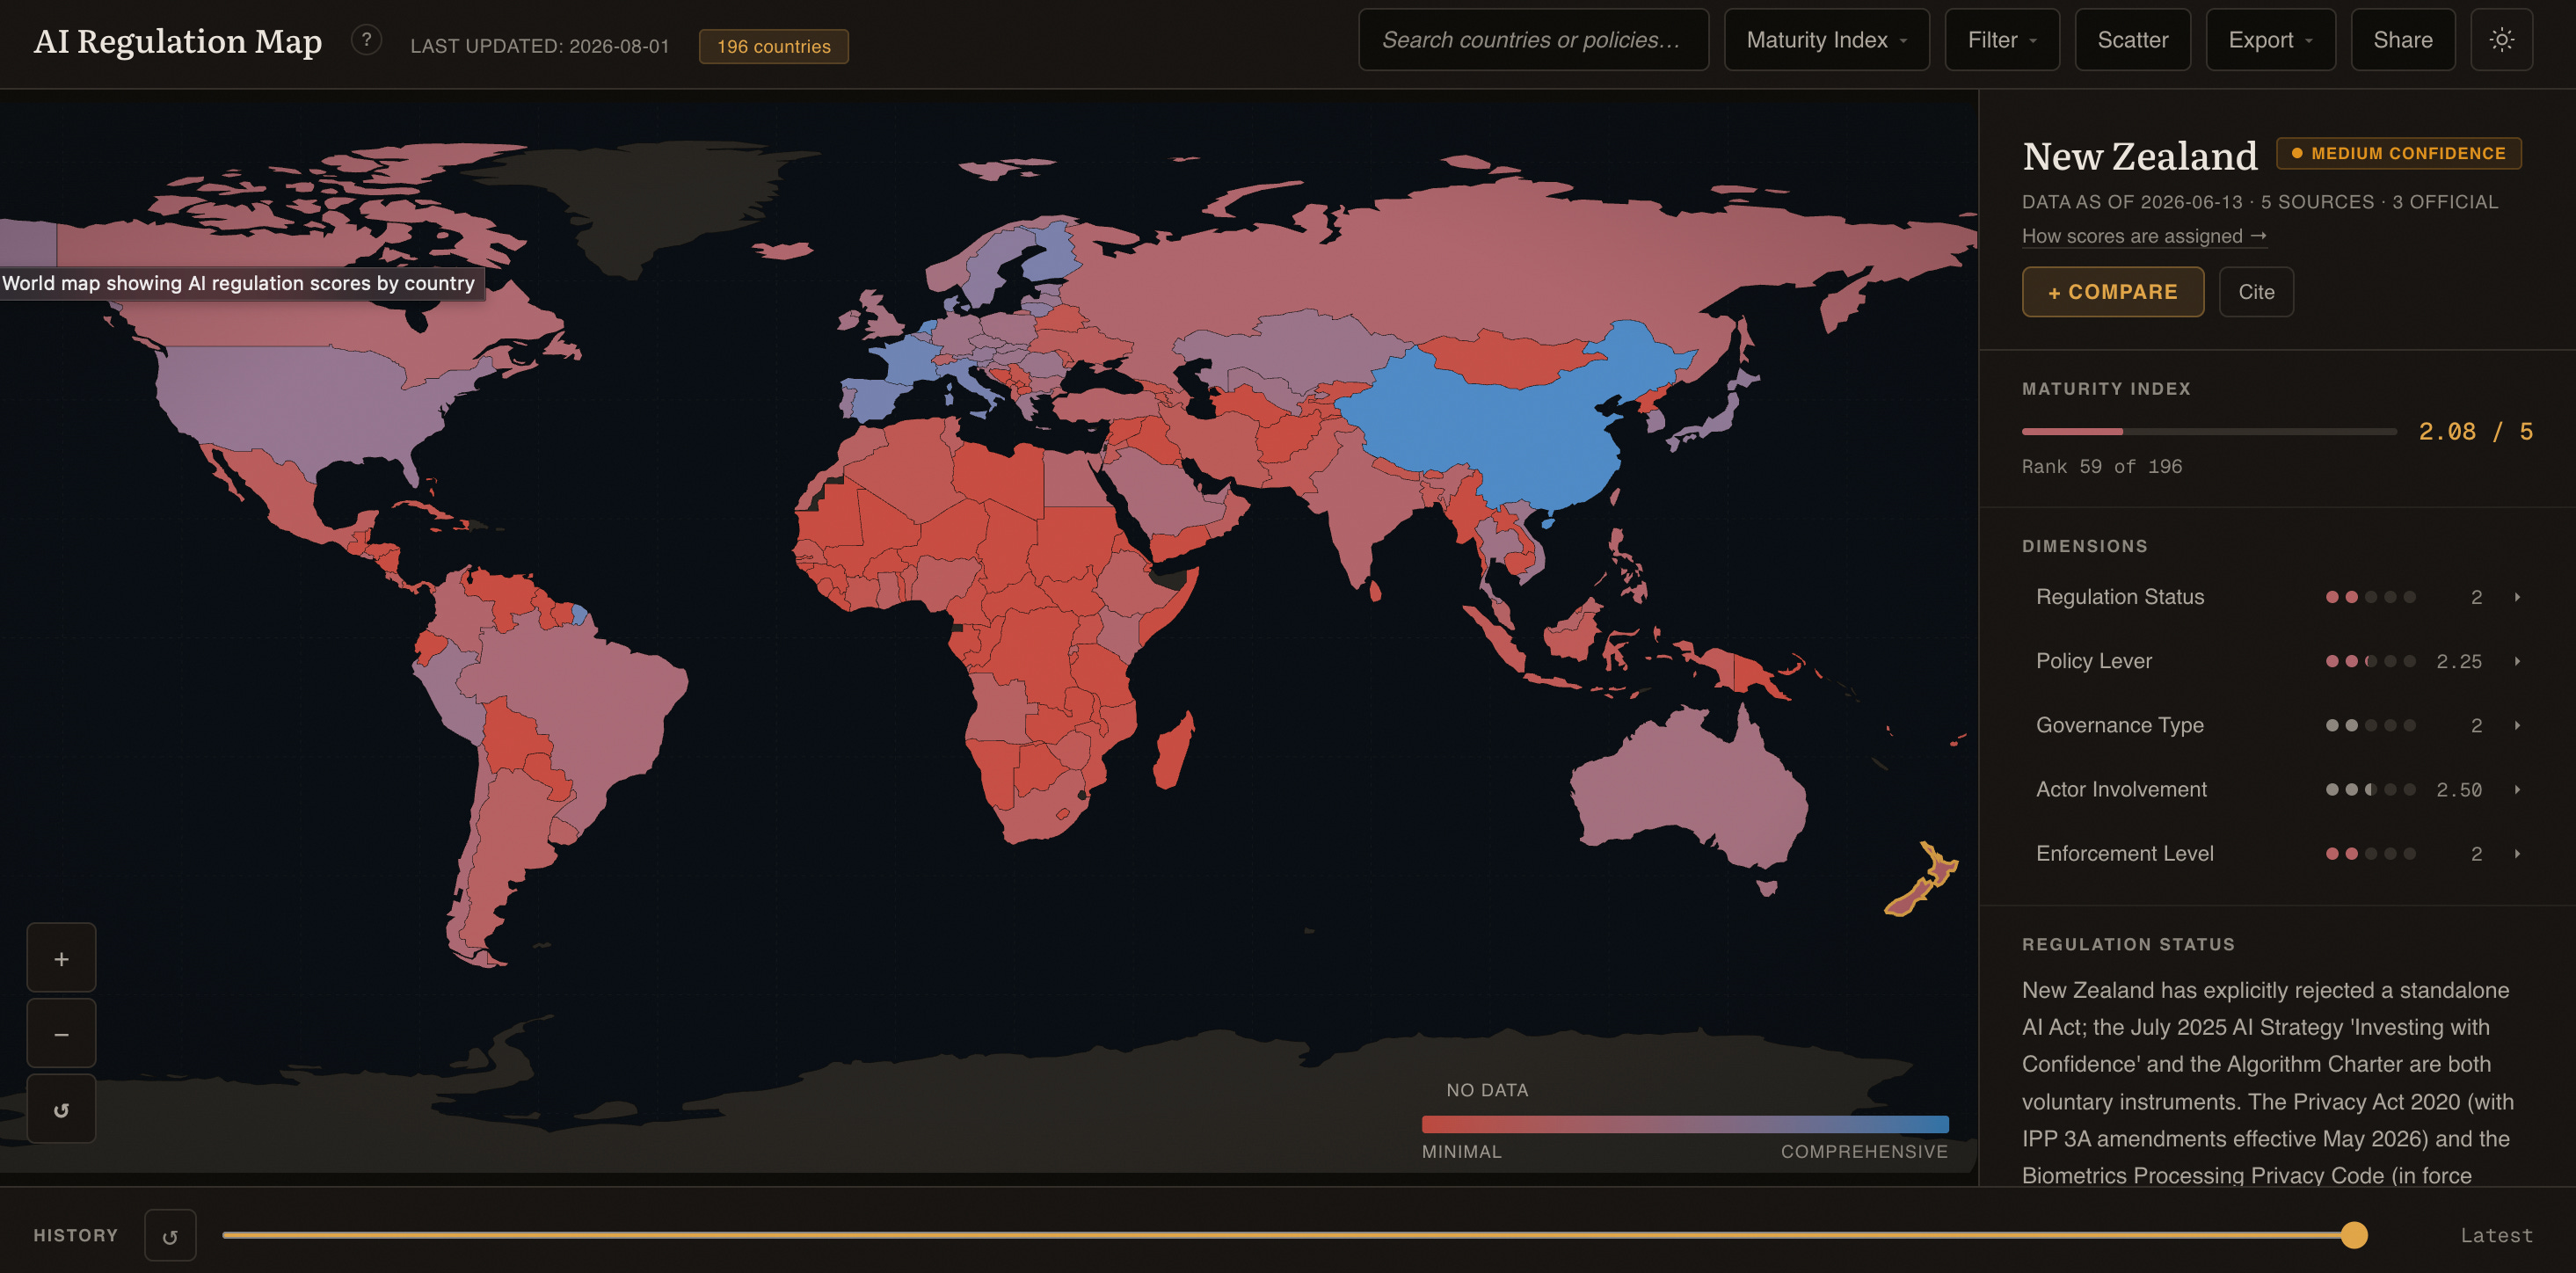The height and width of the screenshot is (1273, 2576).
Task: Click the Share button
Action: coord(2402,40)
